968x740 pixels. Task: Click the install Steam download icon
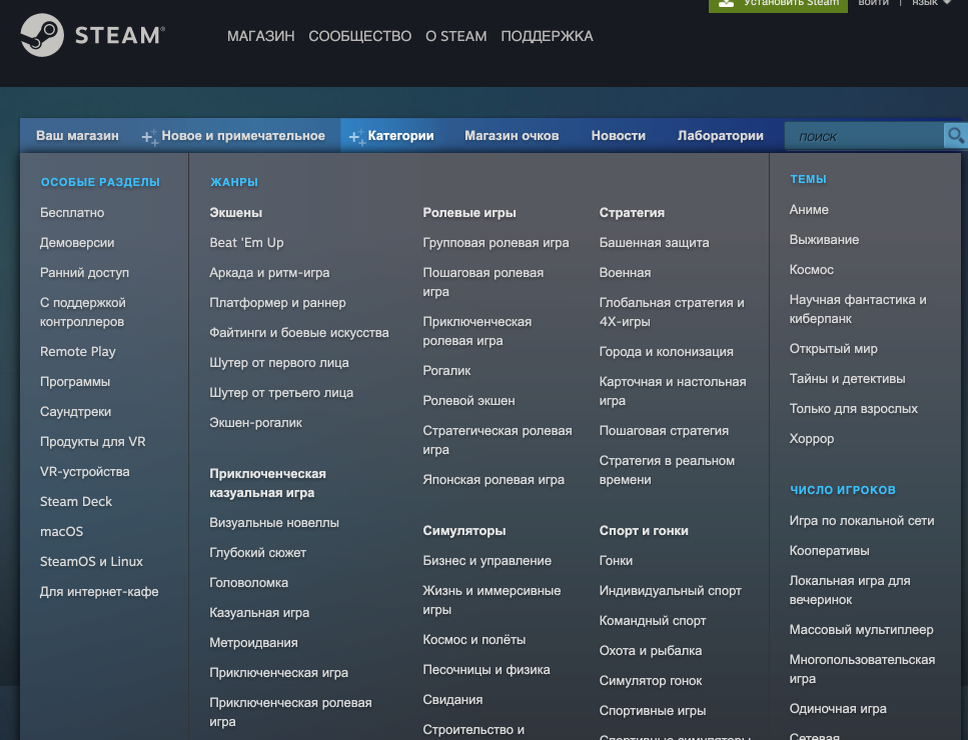coord(727,3)
